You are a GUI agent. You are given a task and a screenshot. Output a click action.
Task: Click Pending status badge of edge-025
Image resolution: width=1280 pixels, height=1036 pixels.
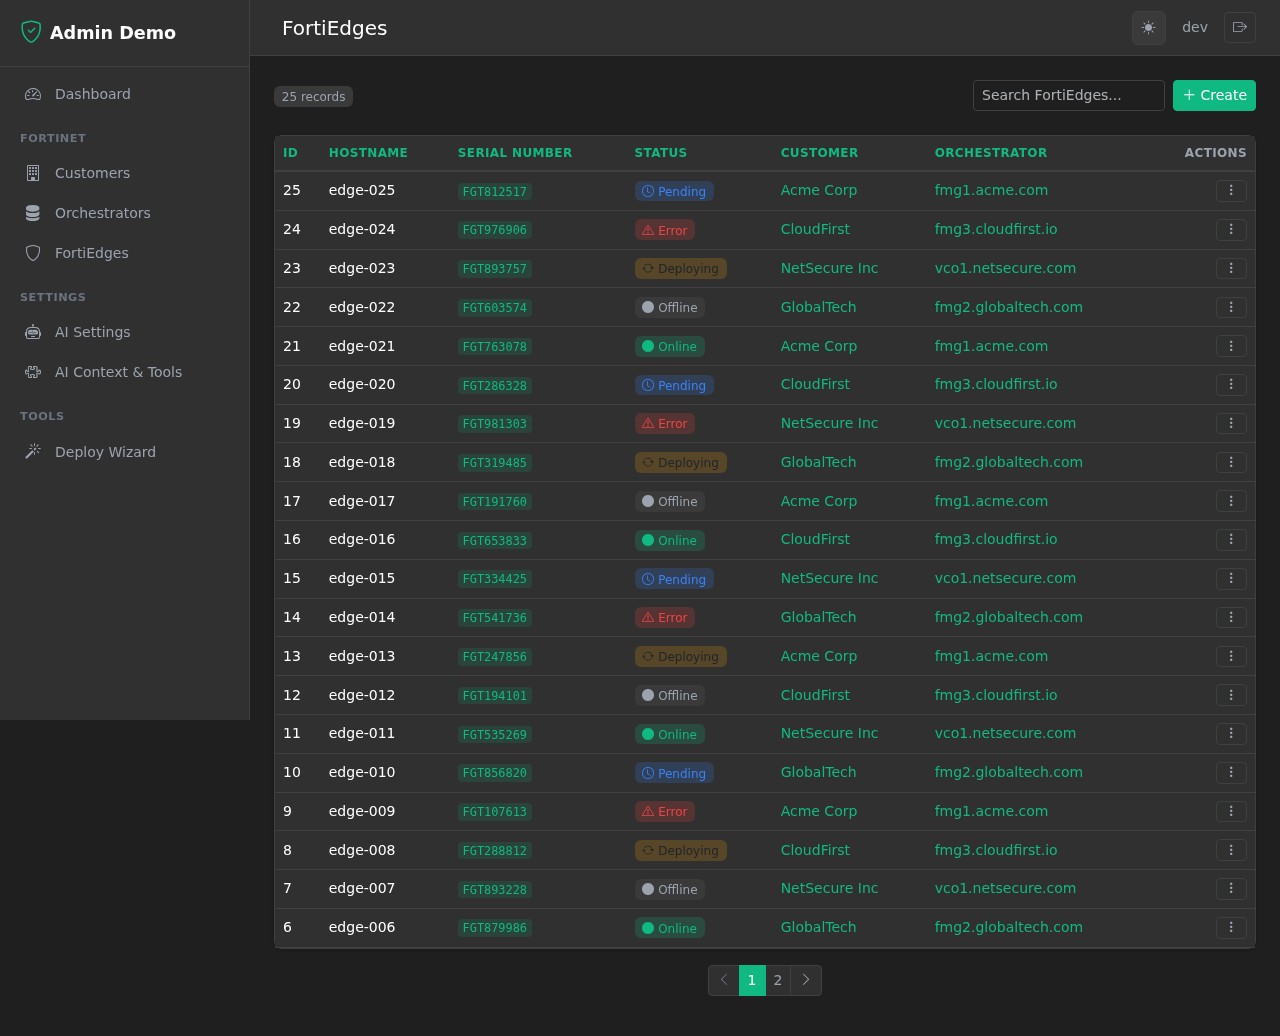(674, 191)
